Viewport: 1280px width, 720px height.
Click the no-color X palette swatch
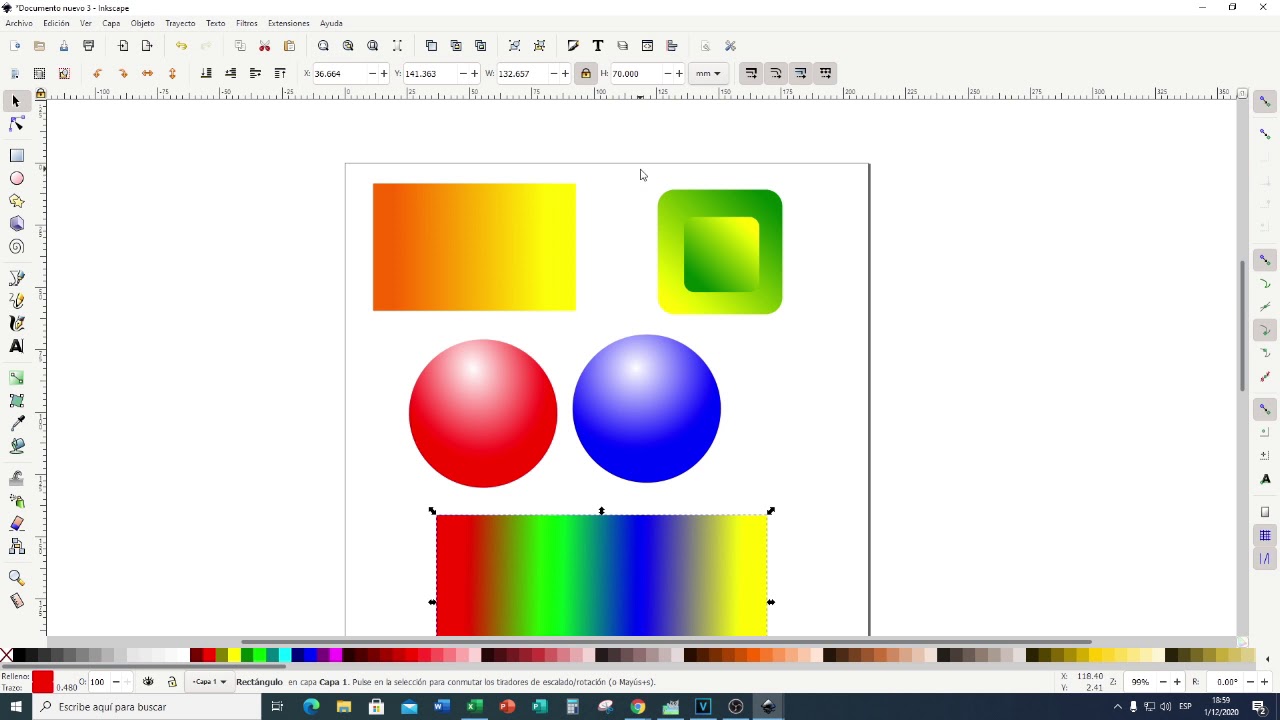7,655
